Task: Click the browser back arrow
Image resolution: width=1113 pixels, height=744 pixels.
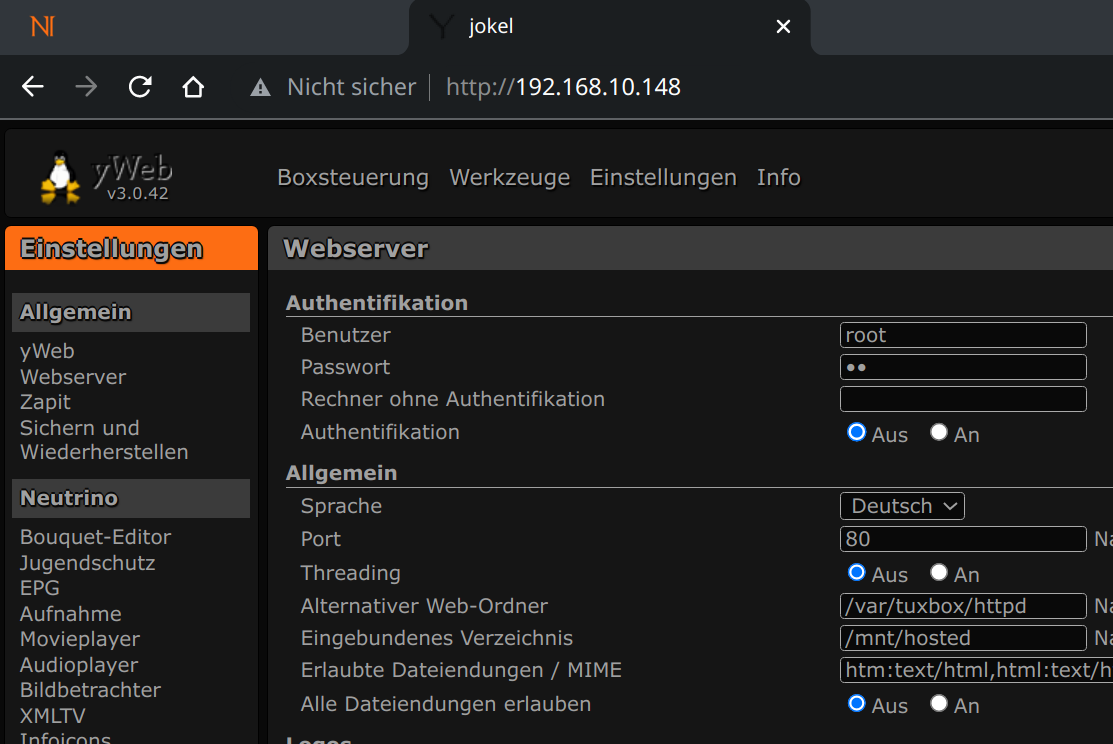Action: tap(33, 87)
